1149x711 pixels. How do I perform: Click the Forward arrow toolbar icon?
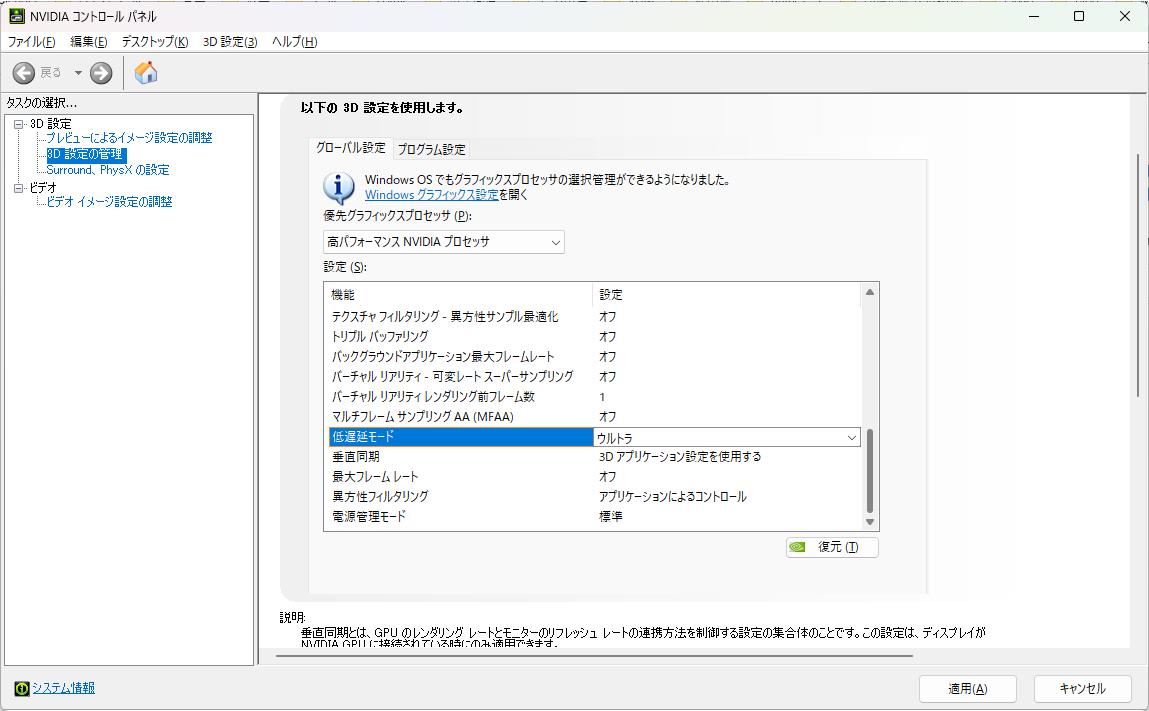coord(101,73)
